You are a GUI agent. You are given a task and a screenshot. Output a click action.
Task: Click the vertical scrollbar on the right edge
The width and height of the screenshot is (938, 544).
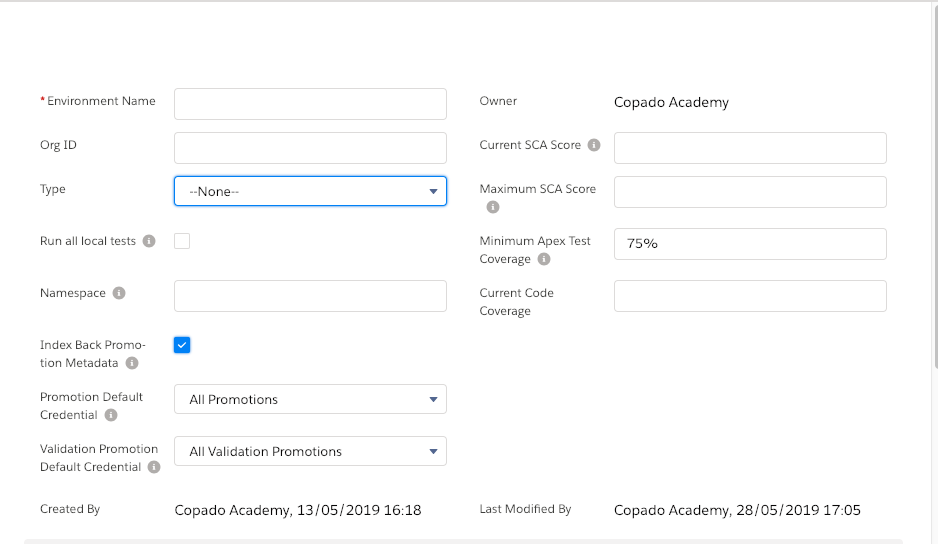tap(936, 186)
